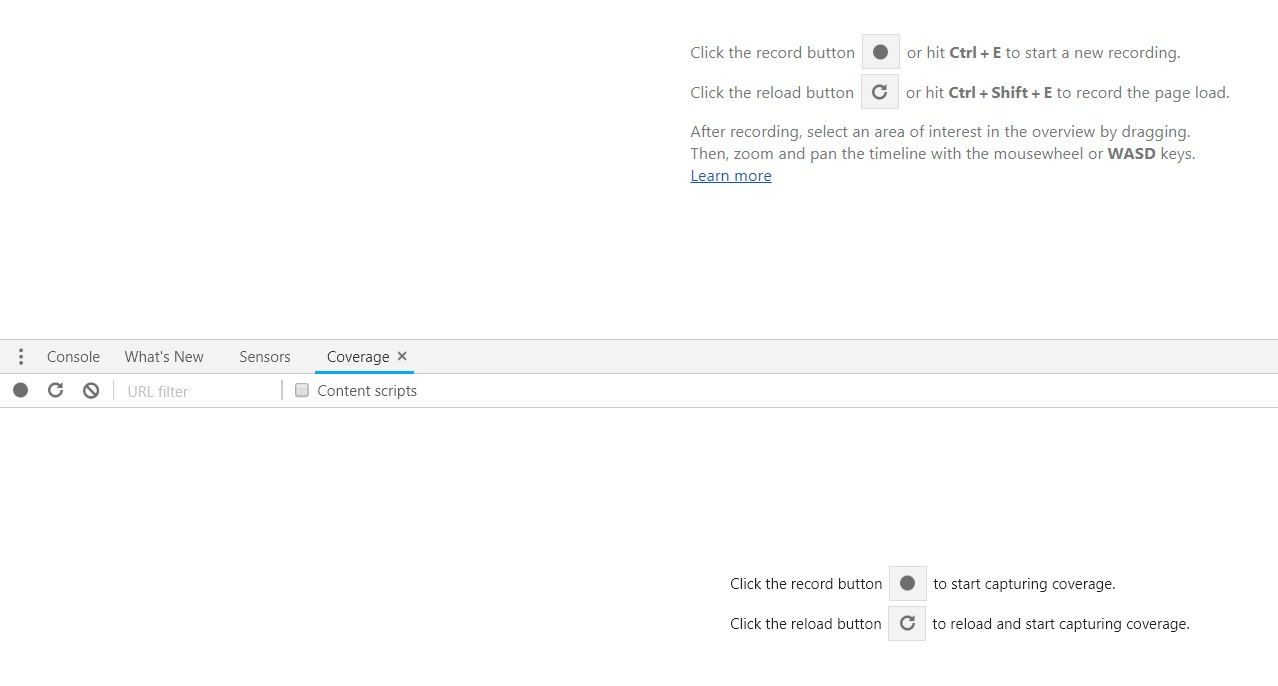Focus the URL filter input field
The image size is (1278, 686).
click(200, 391)
